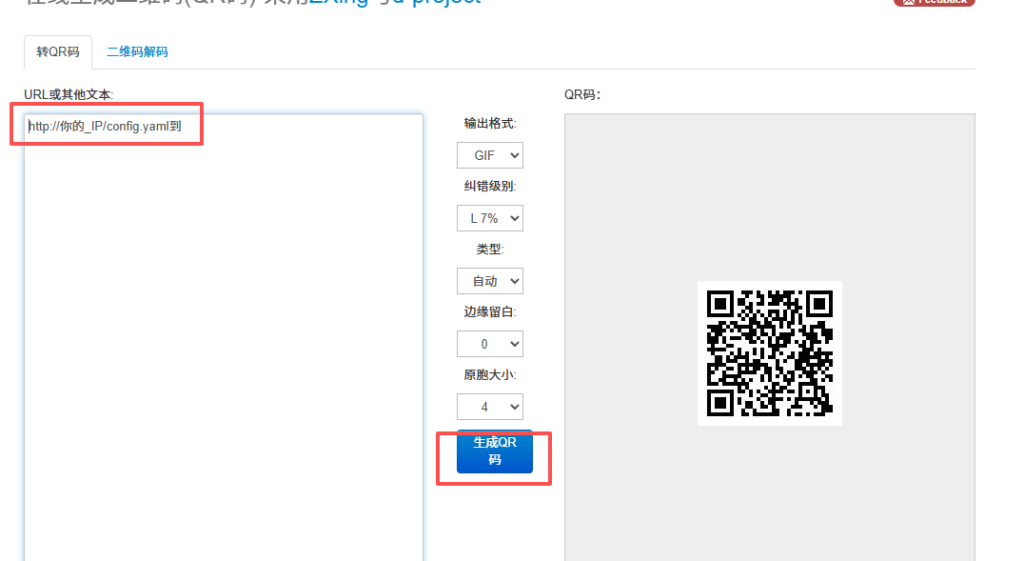
Task: Open the 边缘留白 dropdown showing 0
Action: pos(490,344)
